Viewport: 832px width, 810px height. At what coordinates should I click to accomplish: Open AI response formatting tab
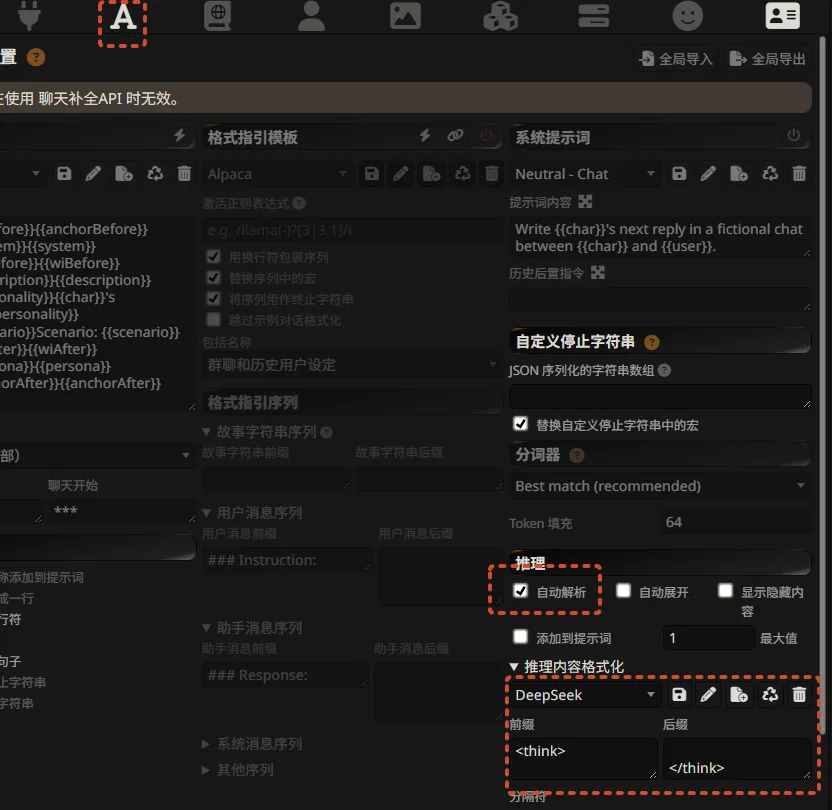(123, 18)
